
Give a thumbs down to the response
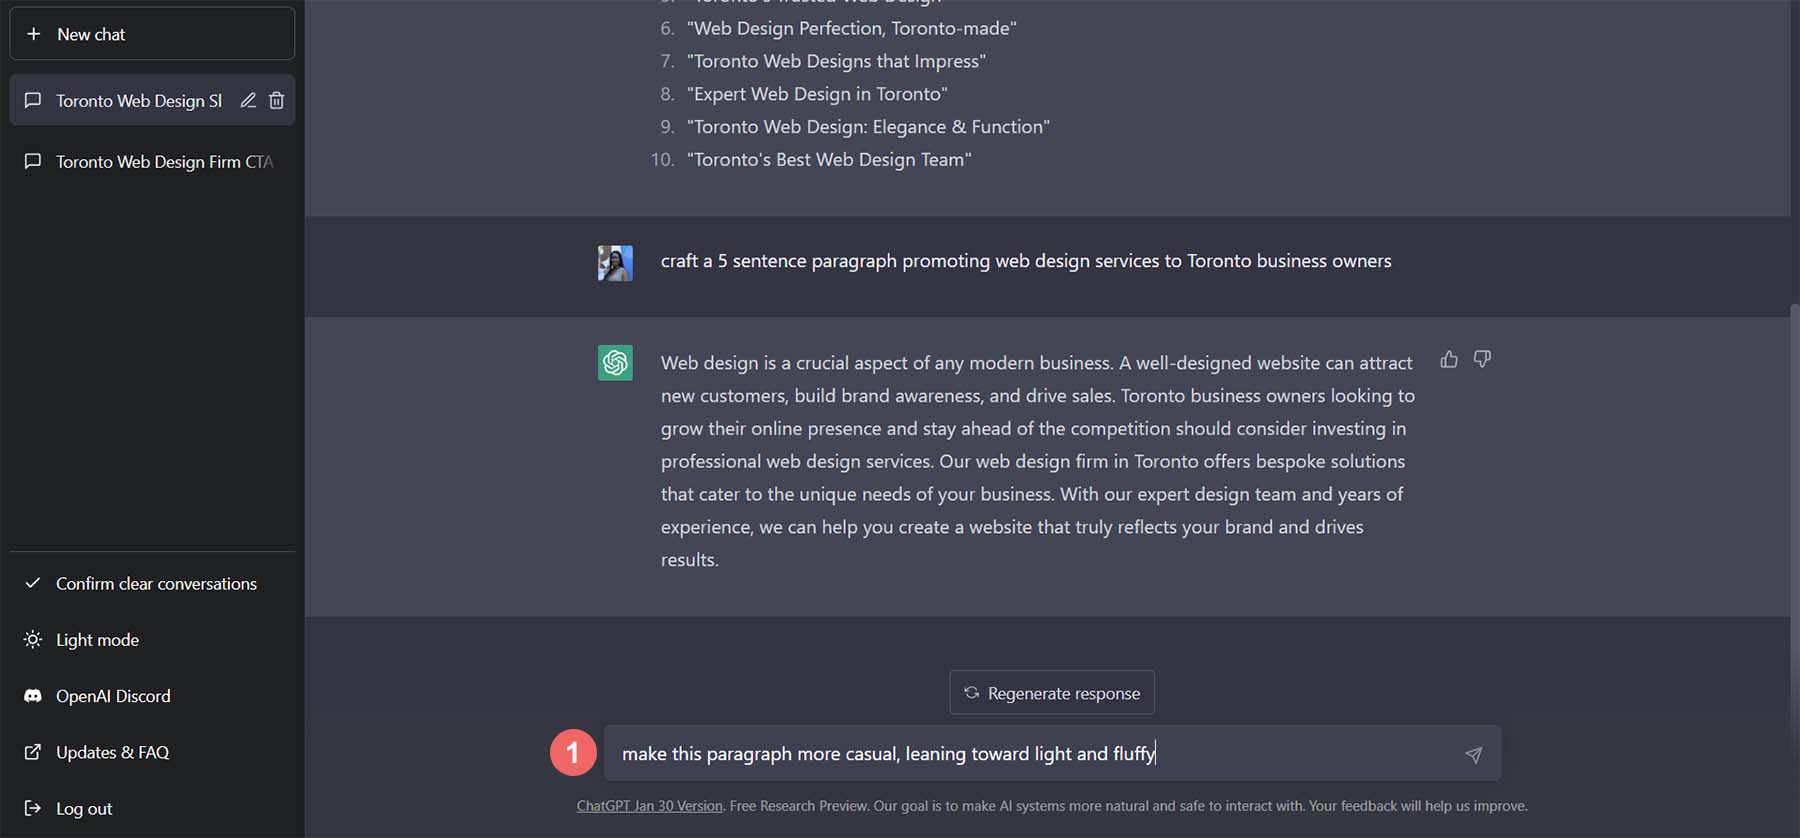(1483, 359)
